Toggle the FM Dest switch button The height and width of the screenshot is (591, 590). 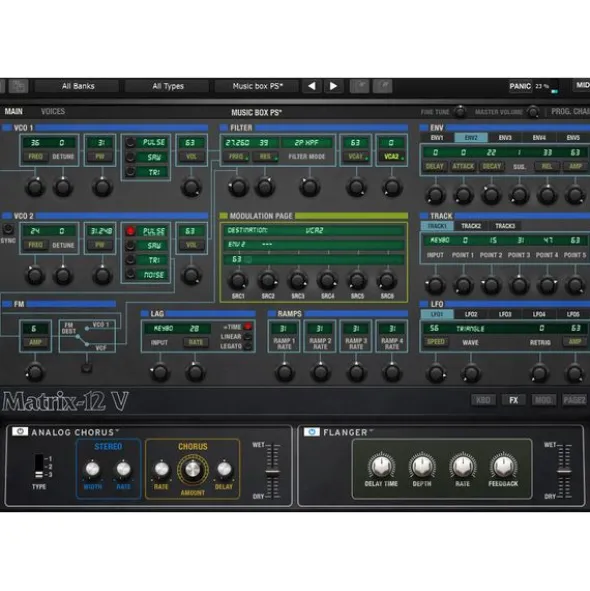tap(87, 367)
